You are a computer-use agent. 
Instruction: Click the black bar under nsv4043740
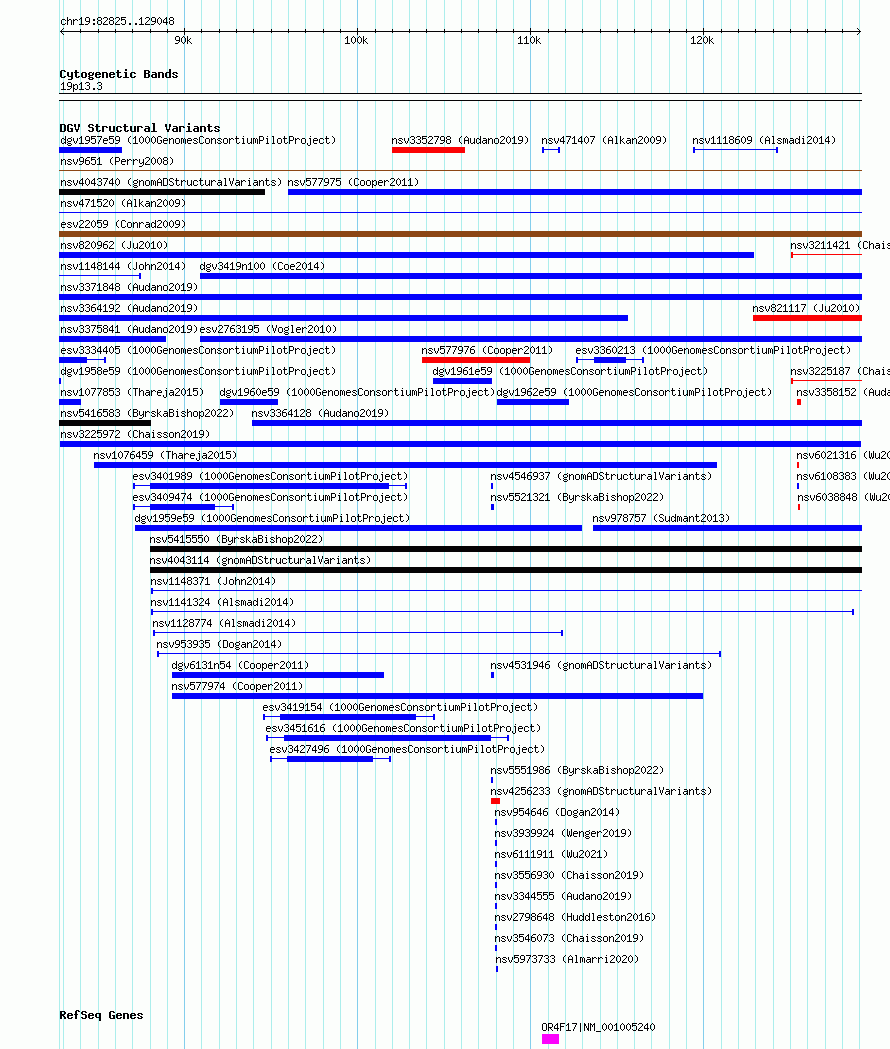tap(162, 192)
